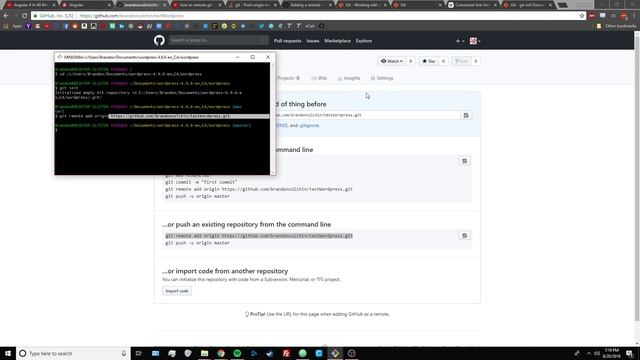The height and width of the screenshot is (360, 640).
Task: Select the repository URL text field
Action: point(367,116)
